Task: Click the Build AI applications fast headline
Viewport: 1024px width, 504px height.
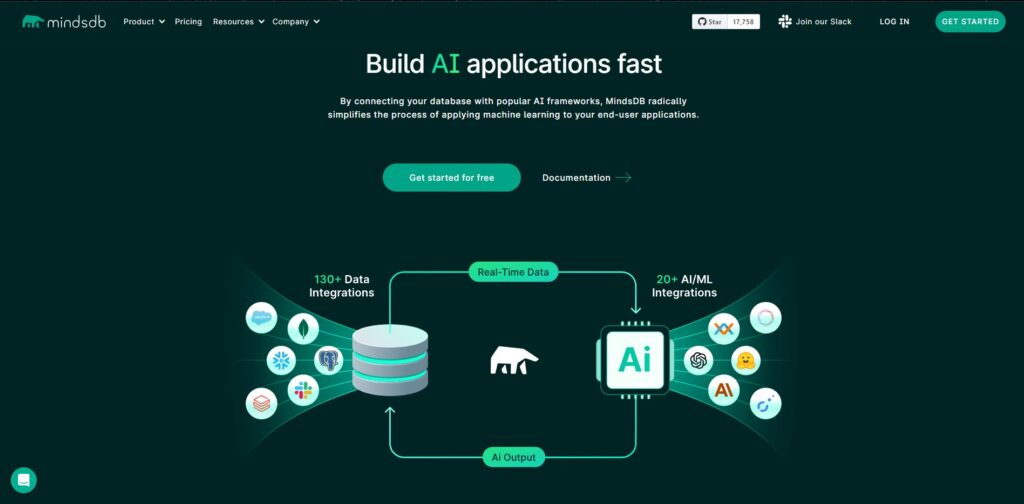Action: click(x=514, y=64)
